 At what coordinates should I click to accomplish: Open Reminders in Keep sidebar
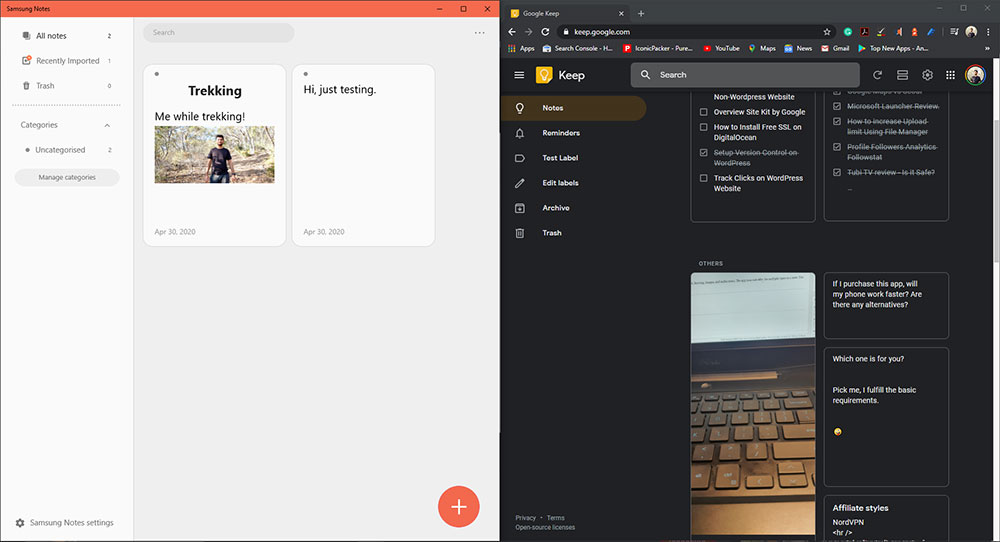point(573,133)
